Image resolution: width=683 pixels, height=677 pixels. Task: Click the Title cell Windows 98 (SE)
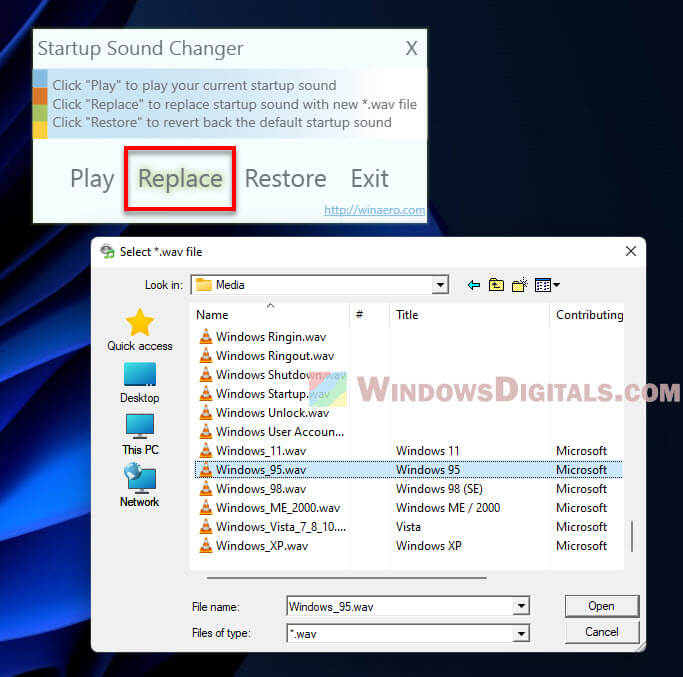click(439, 489)
